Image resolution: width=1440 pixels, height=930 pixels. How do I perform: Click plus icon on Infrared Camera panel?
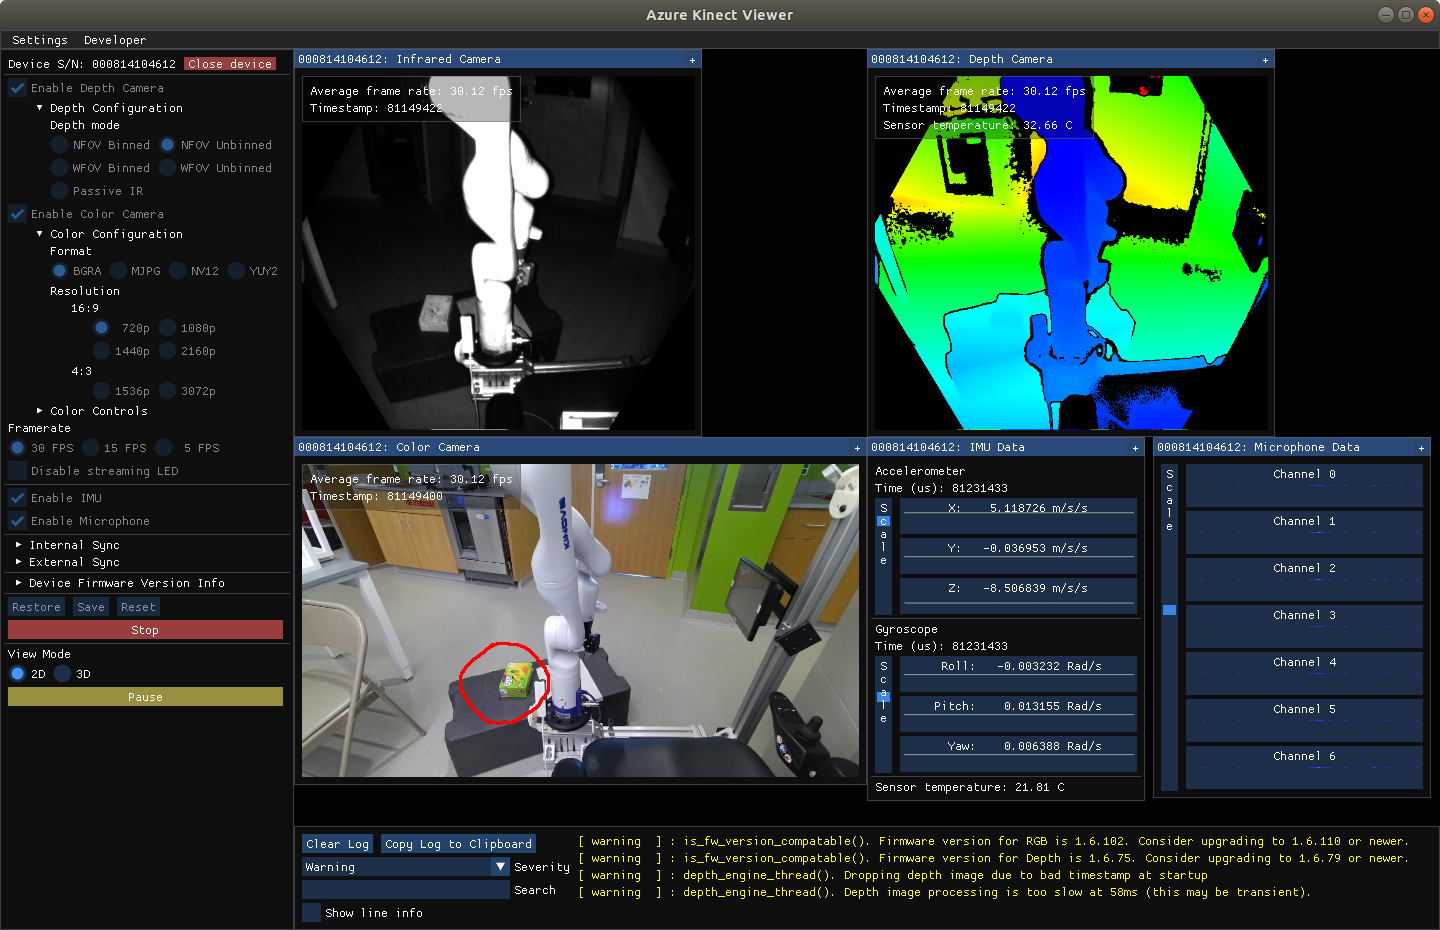692,60
